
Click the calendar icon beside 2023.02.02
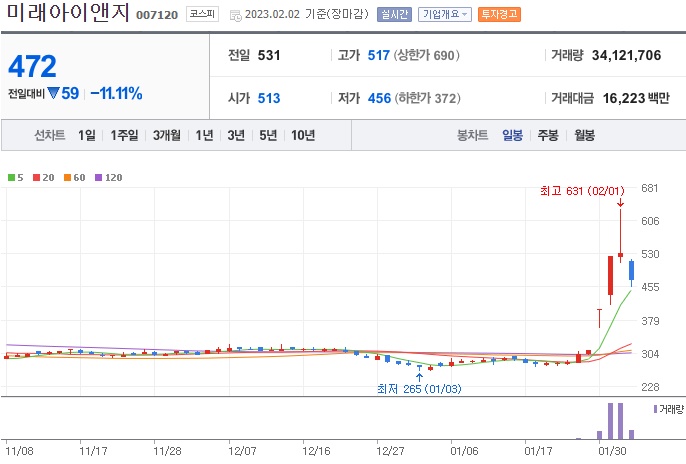tap(235, 15)
